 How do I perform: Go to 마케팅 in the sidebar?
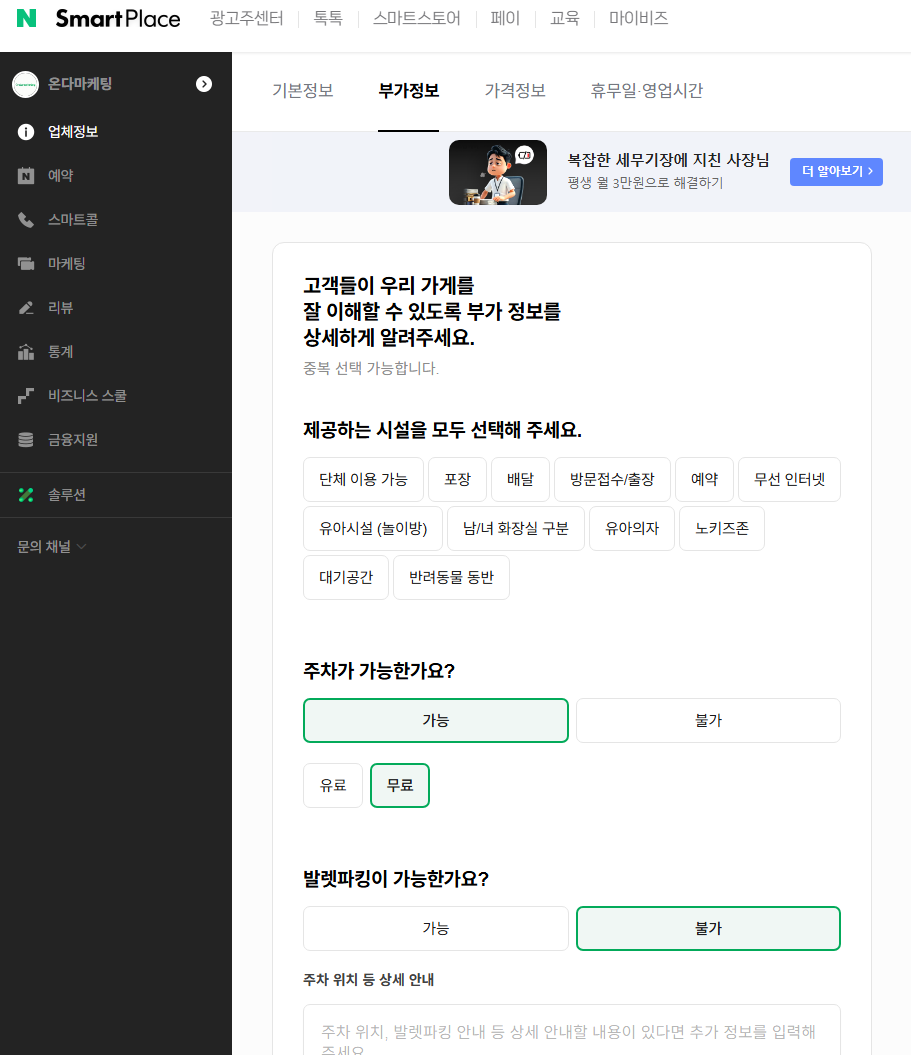67,263
